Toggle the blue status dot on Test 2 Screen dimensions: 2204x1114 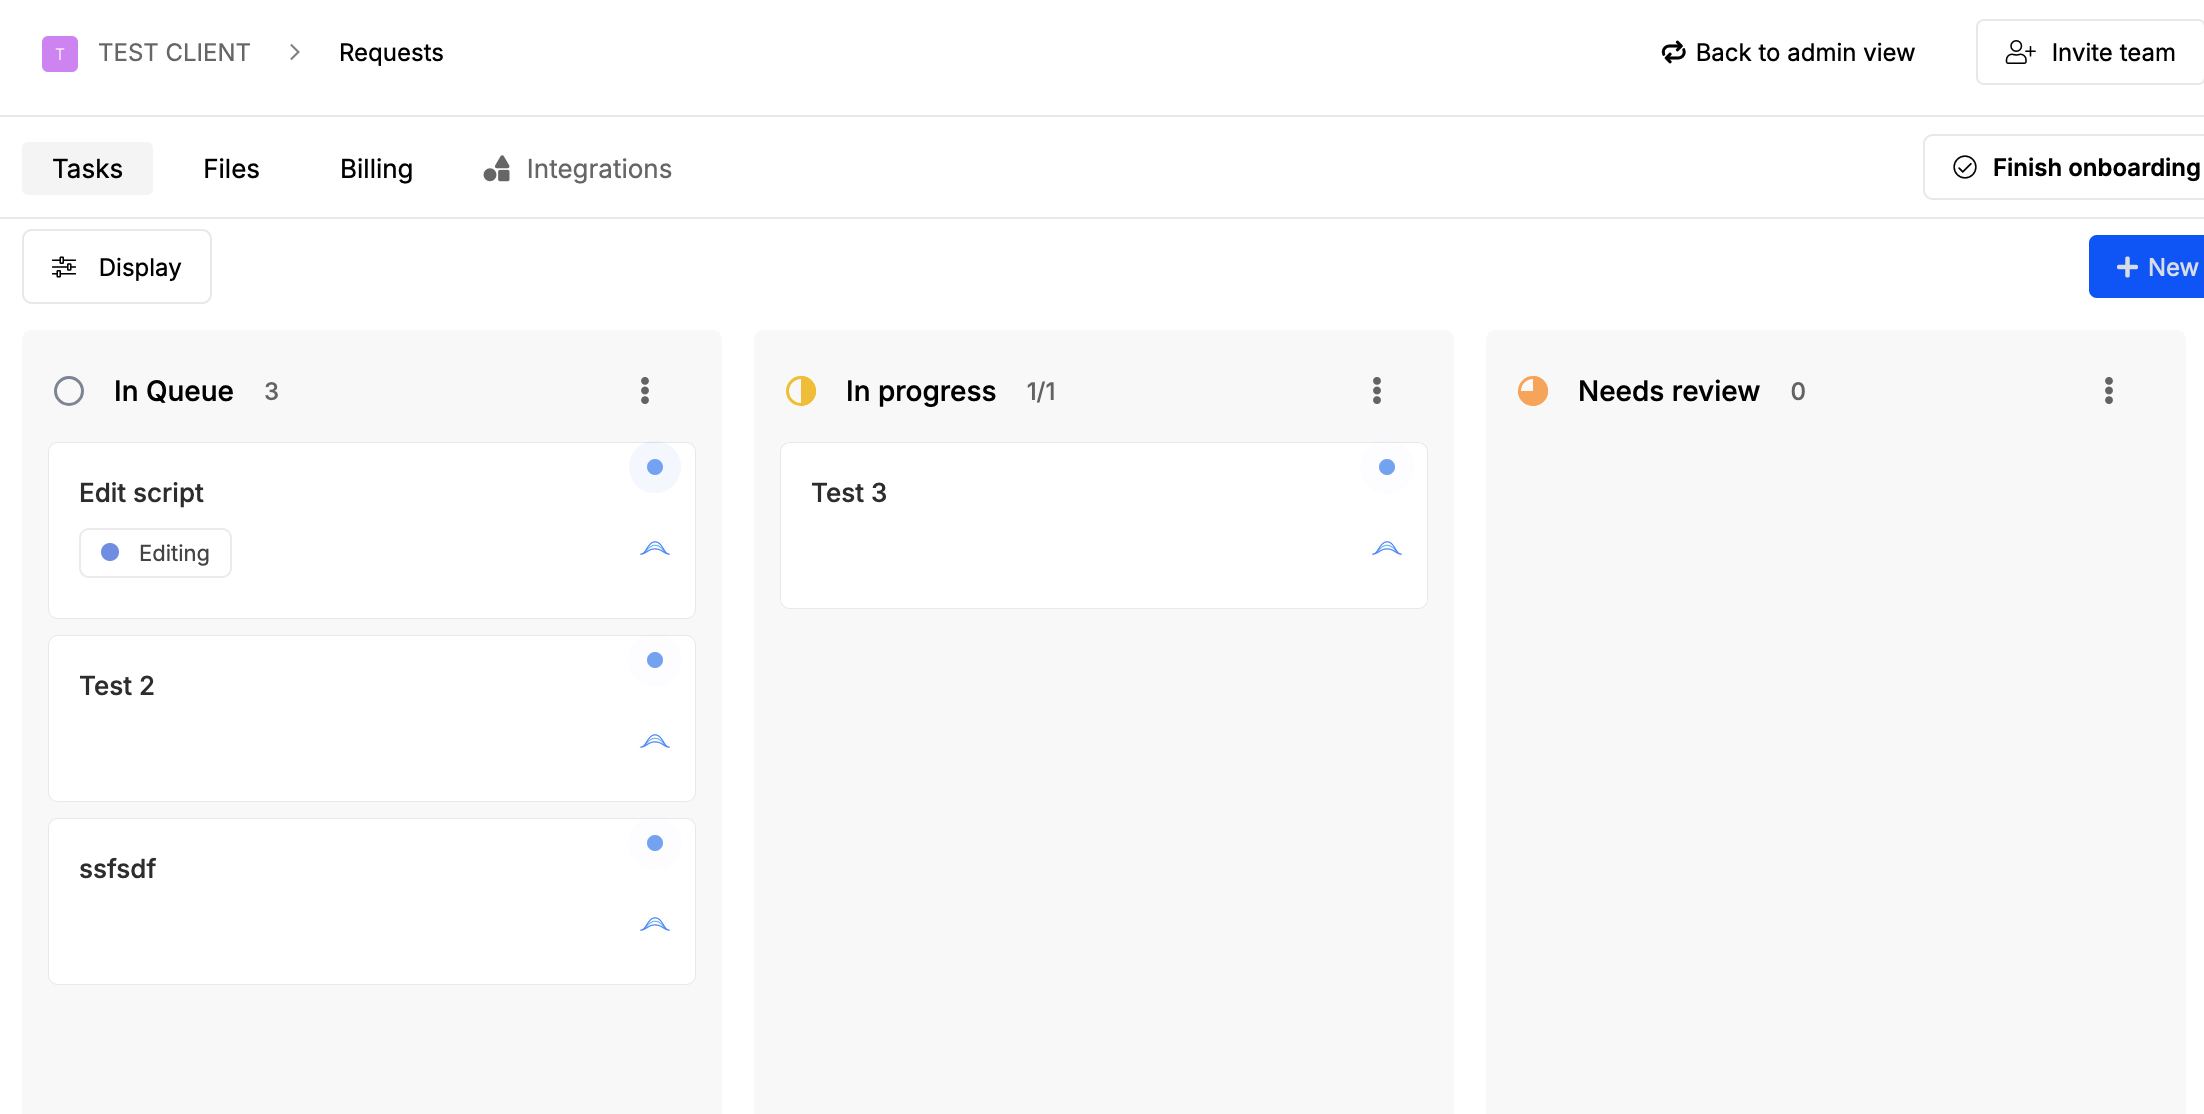655,660
